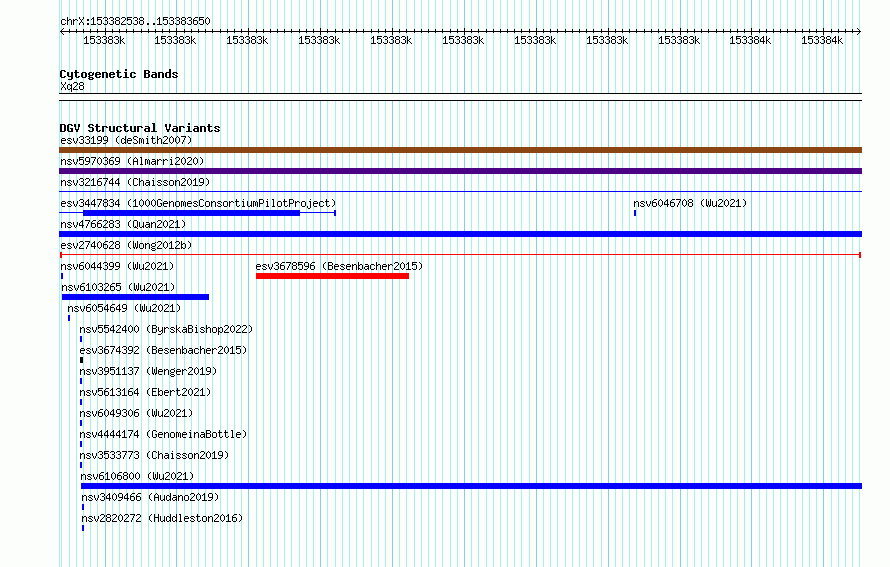Click nsv3533773 (Chaisson2019) label
This screenshot has width=890, height=567.
click(x=154, y=455)
